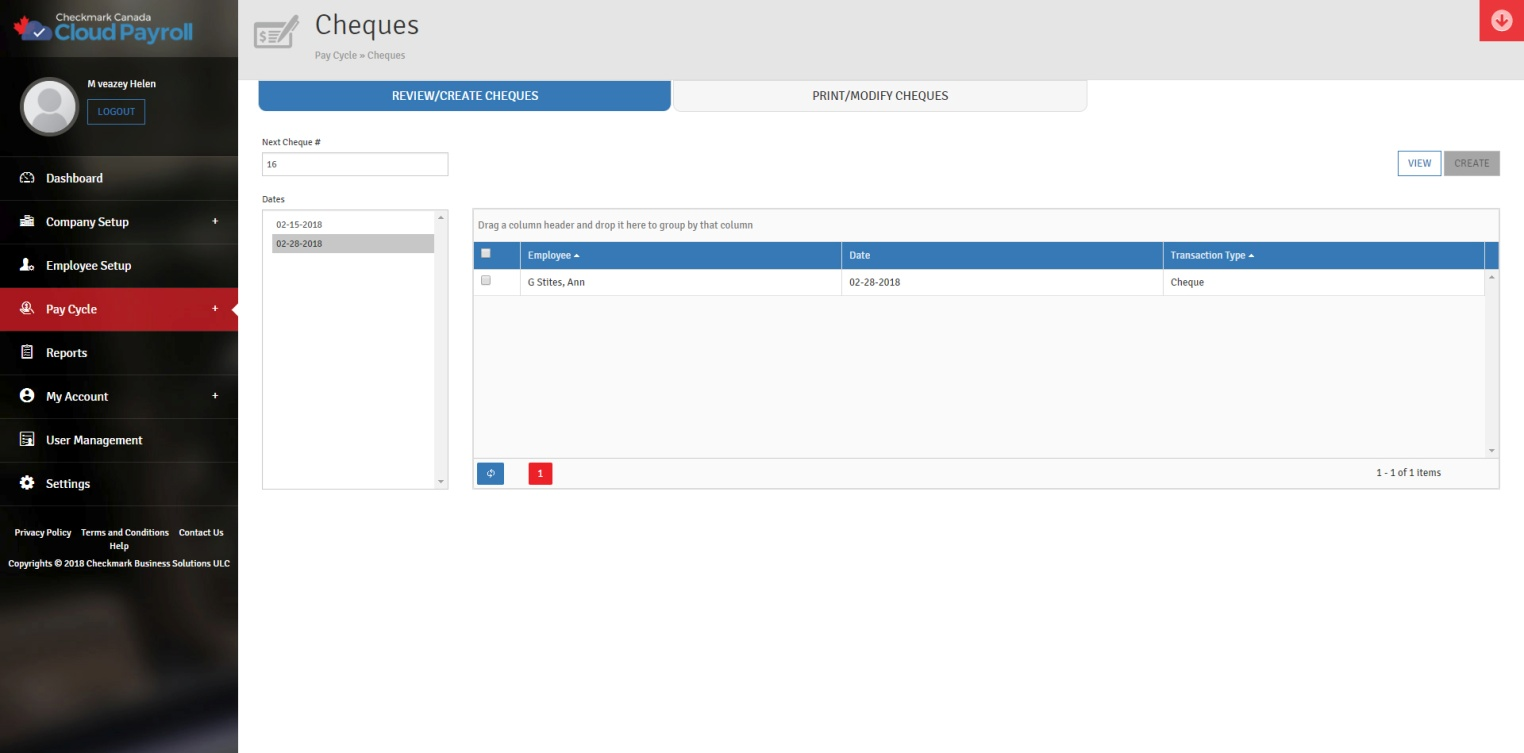Expand the My Account menu plus sign

click(x=215, y=396)
